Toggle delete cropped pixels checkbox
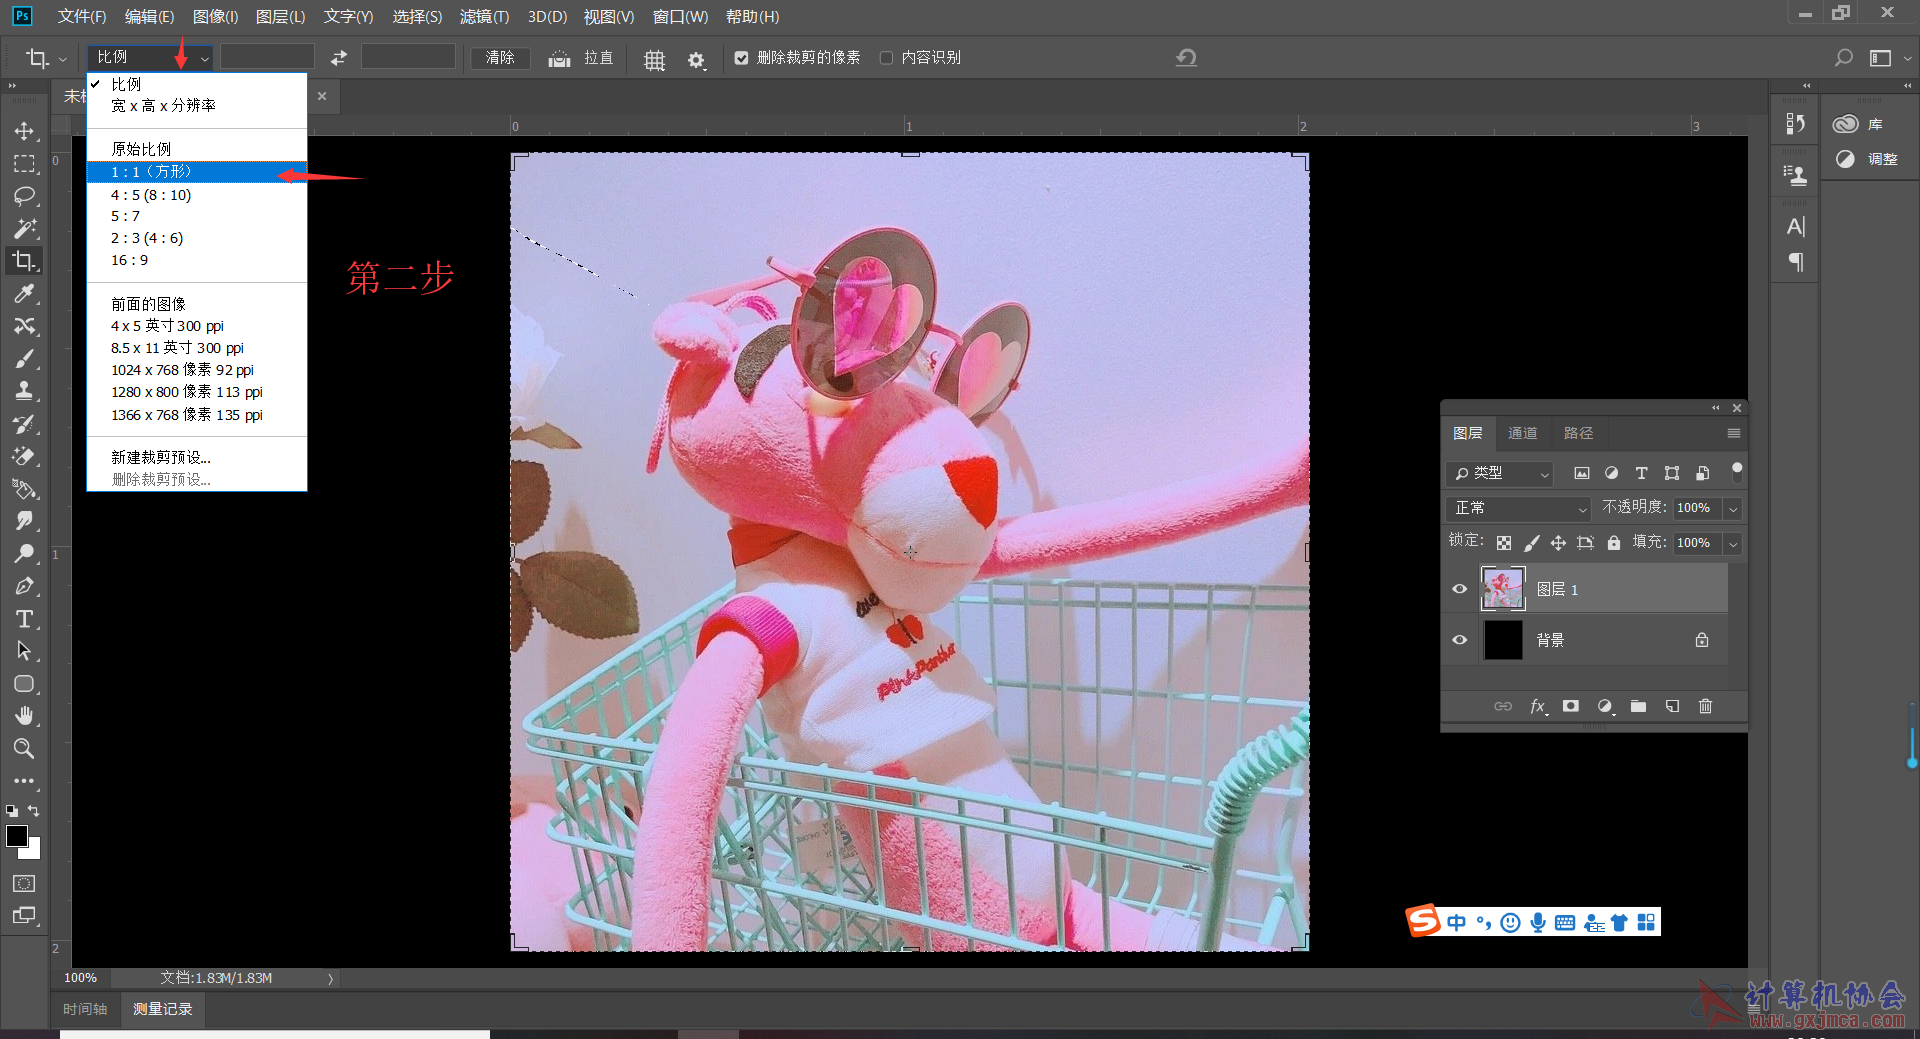 [741, 58]
